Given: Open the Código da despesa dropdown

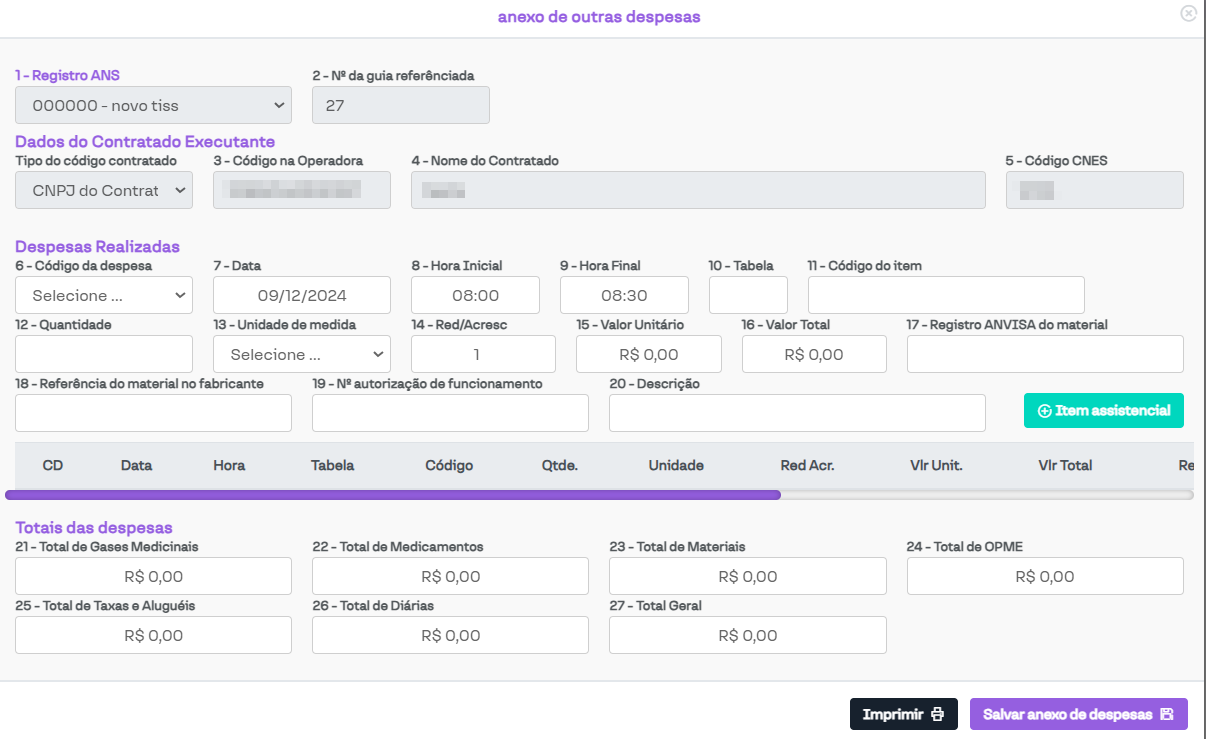Looking at the screenshot, I should (x=104, y=295).
